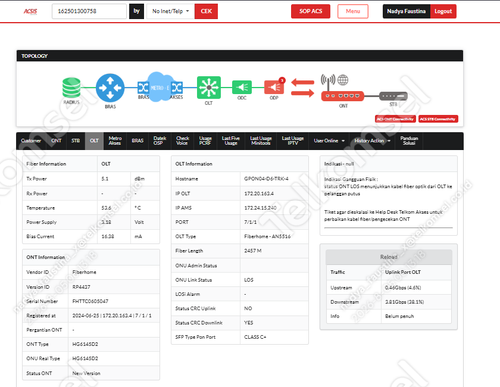Open the BRAS tab in the black tab bar
The image size is (500, 387).
click(137, 141)
